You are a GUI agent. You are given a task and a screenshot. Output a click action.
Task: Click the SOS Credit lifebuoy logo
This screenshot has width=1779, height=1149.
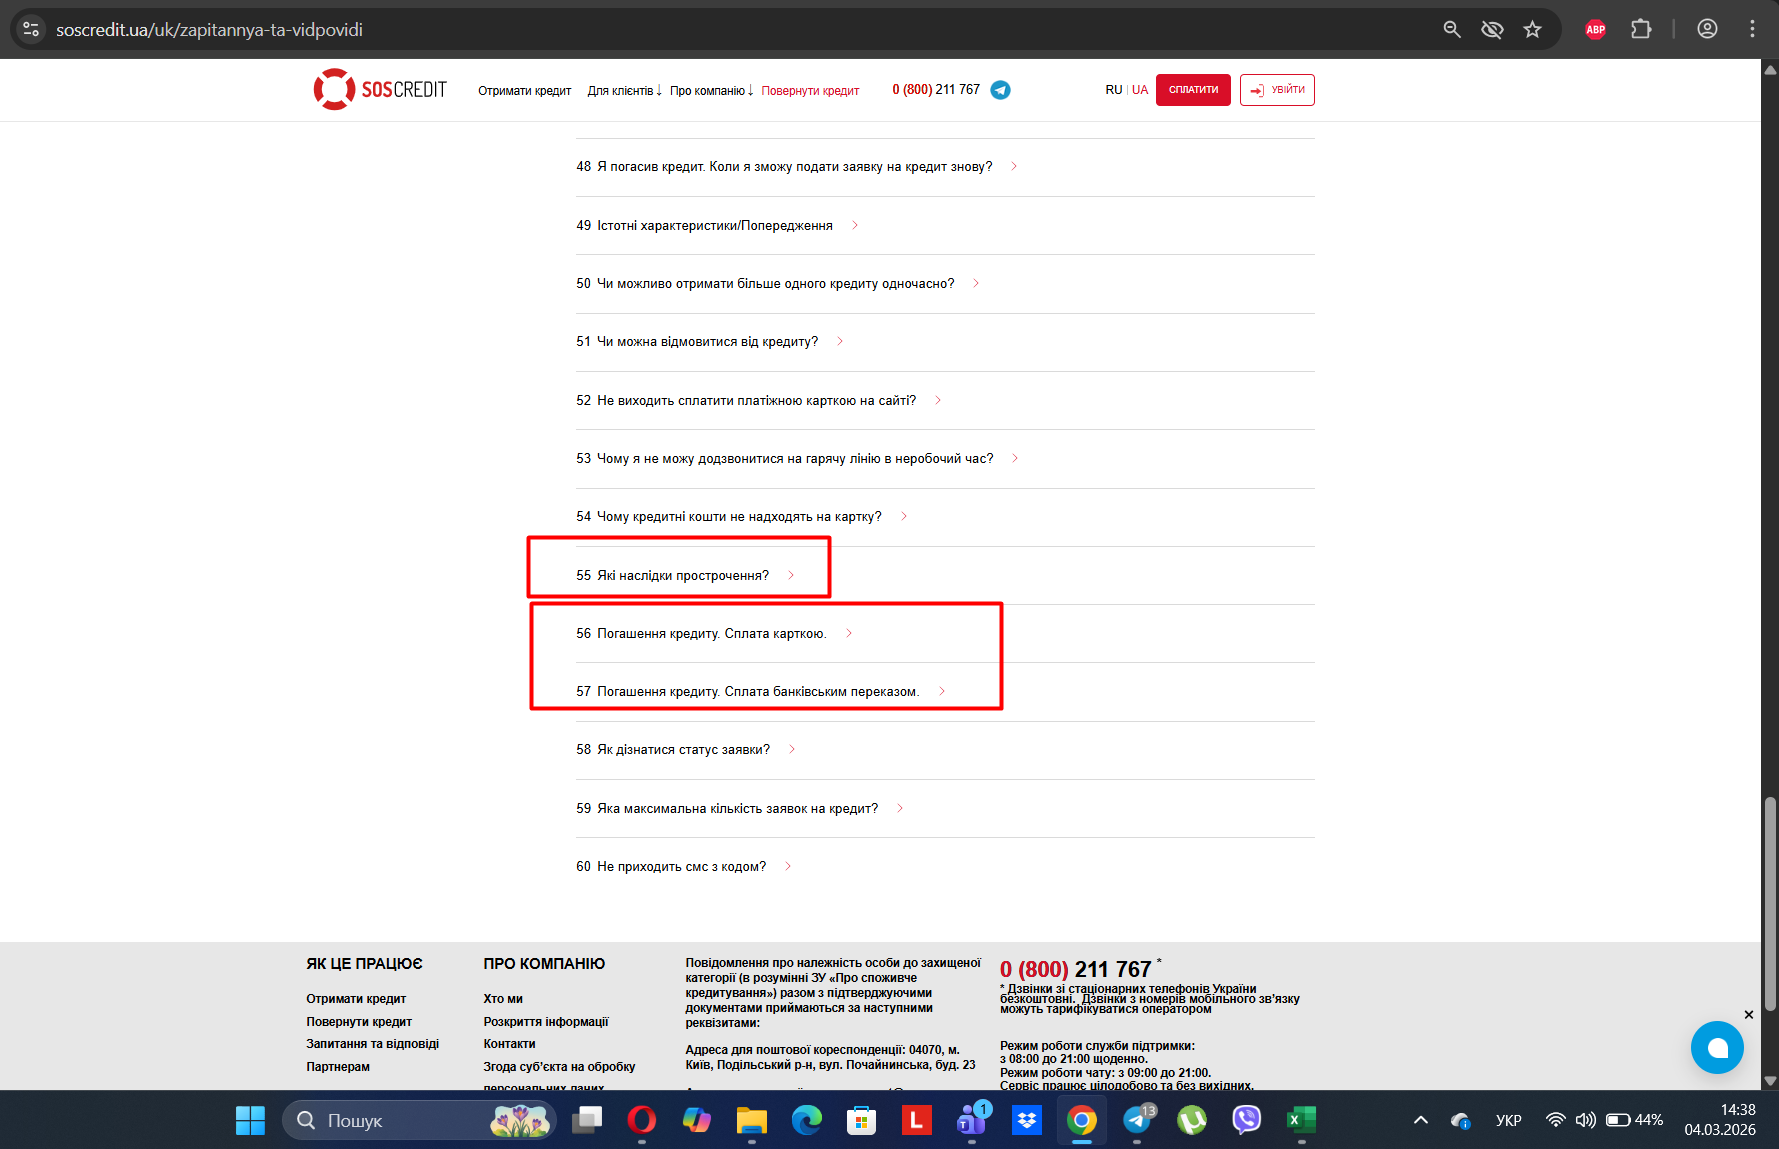coord(380,90)
